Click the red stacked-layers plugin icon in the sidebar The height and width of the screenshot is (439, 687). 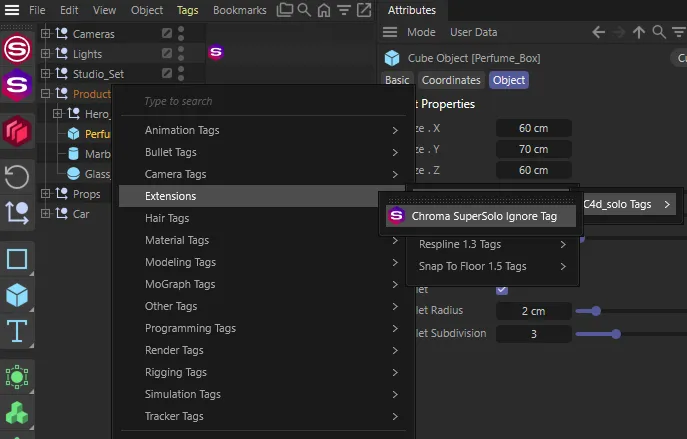17,131
